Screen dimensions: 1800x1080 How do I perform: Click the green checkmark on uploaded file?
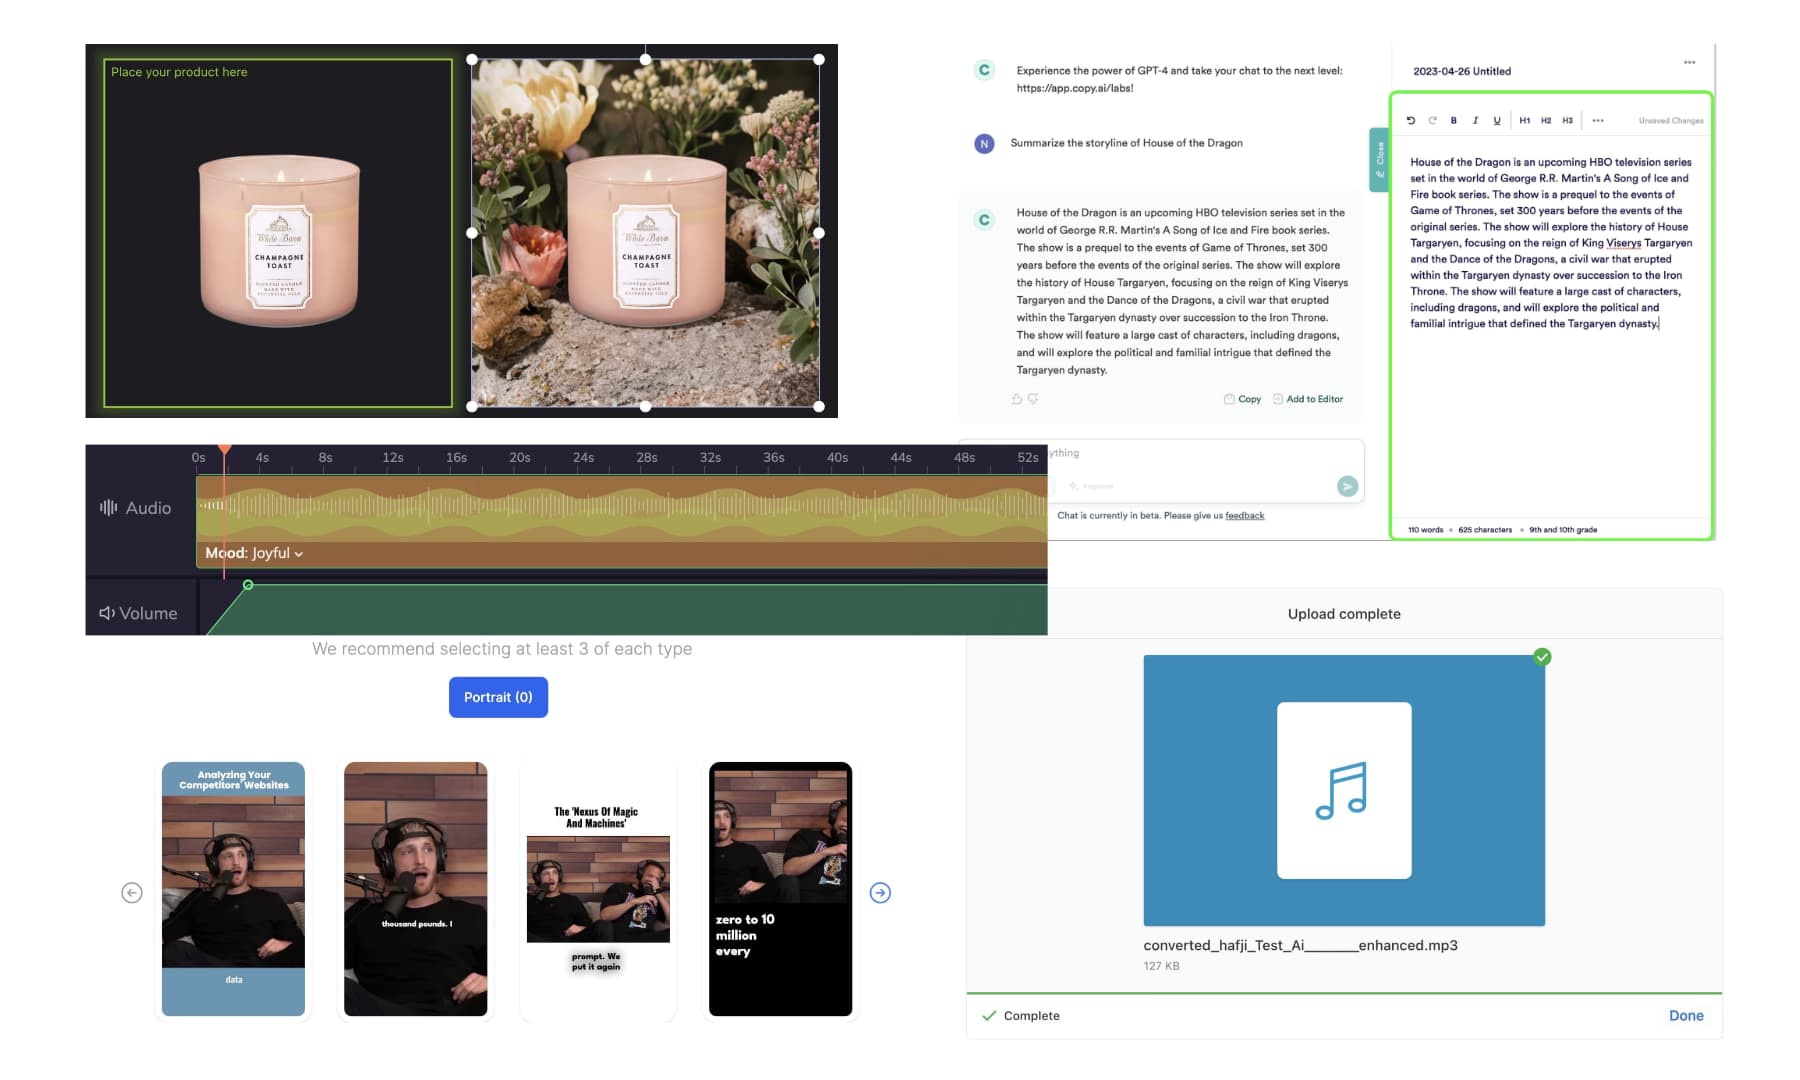tap(1542, 657)
